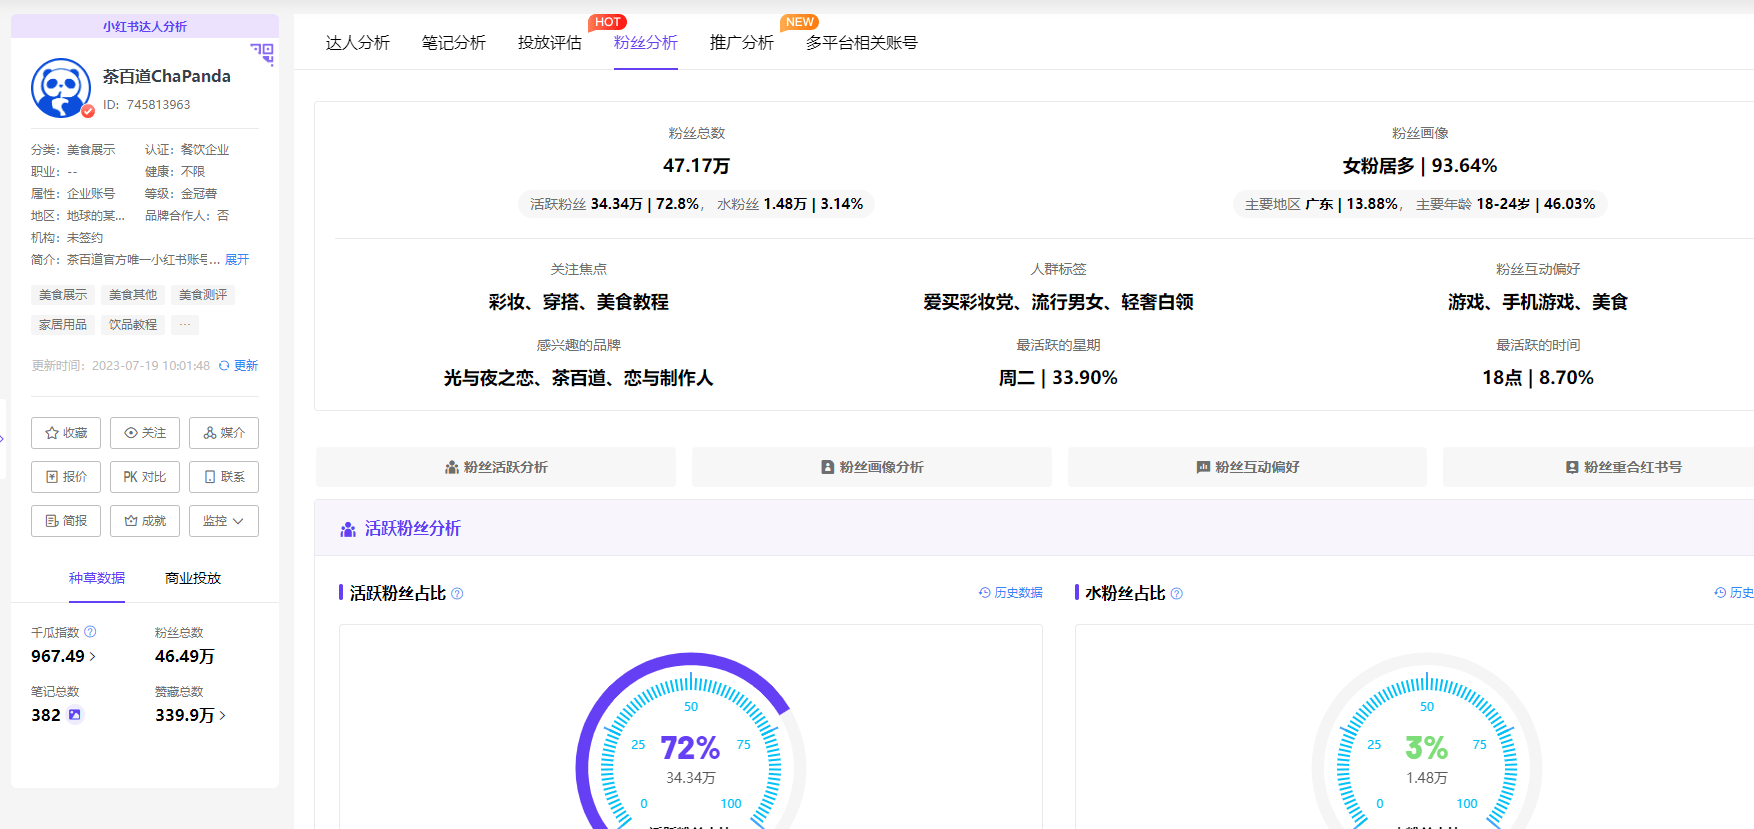Click 爱买彩妆党、流行男女、轻奢白领 crowd tags
The height and width of the screenshot is (829, 1754).
[x=1058, y=302]
